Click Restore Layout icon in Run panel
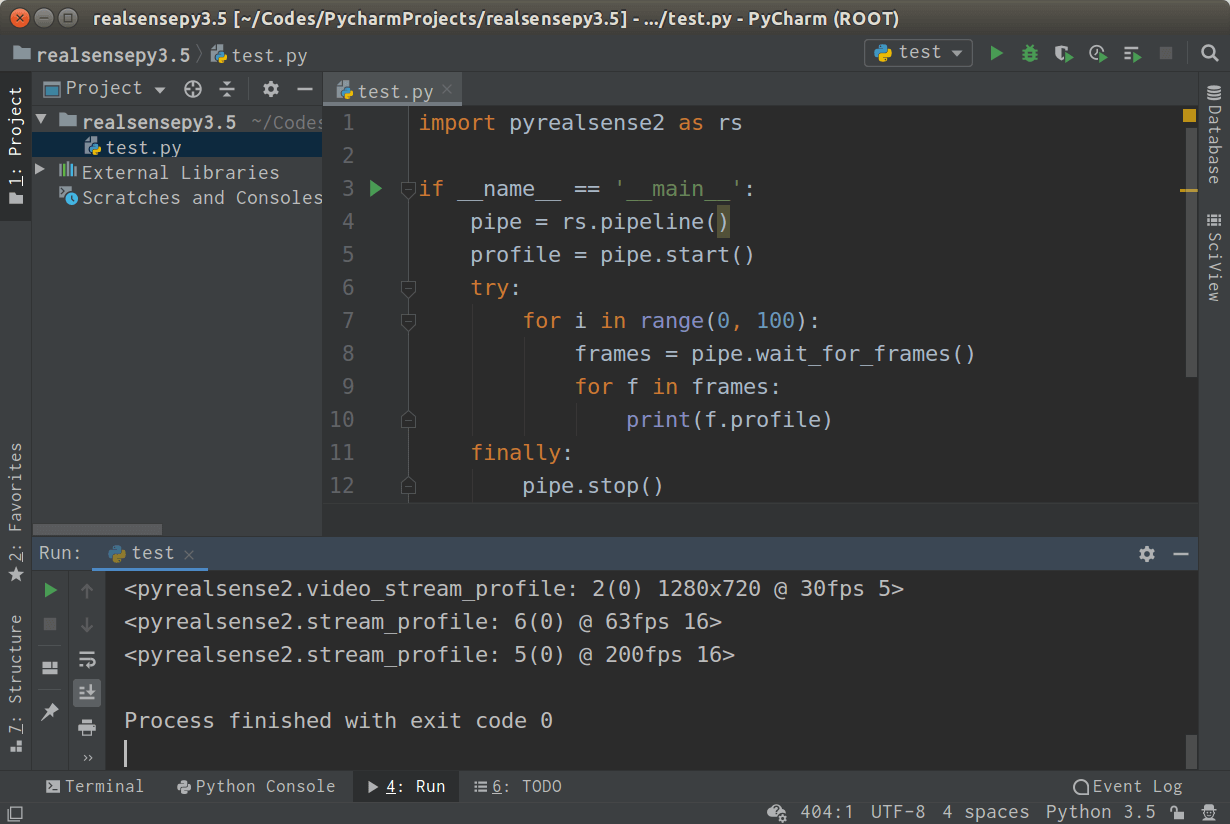Screen dimensions: 1230x824 pos(50,668)
